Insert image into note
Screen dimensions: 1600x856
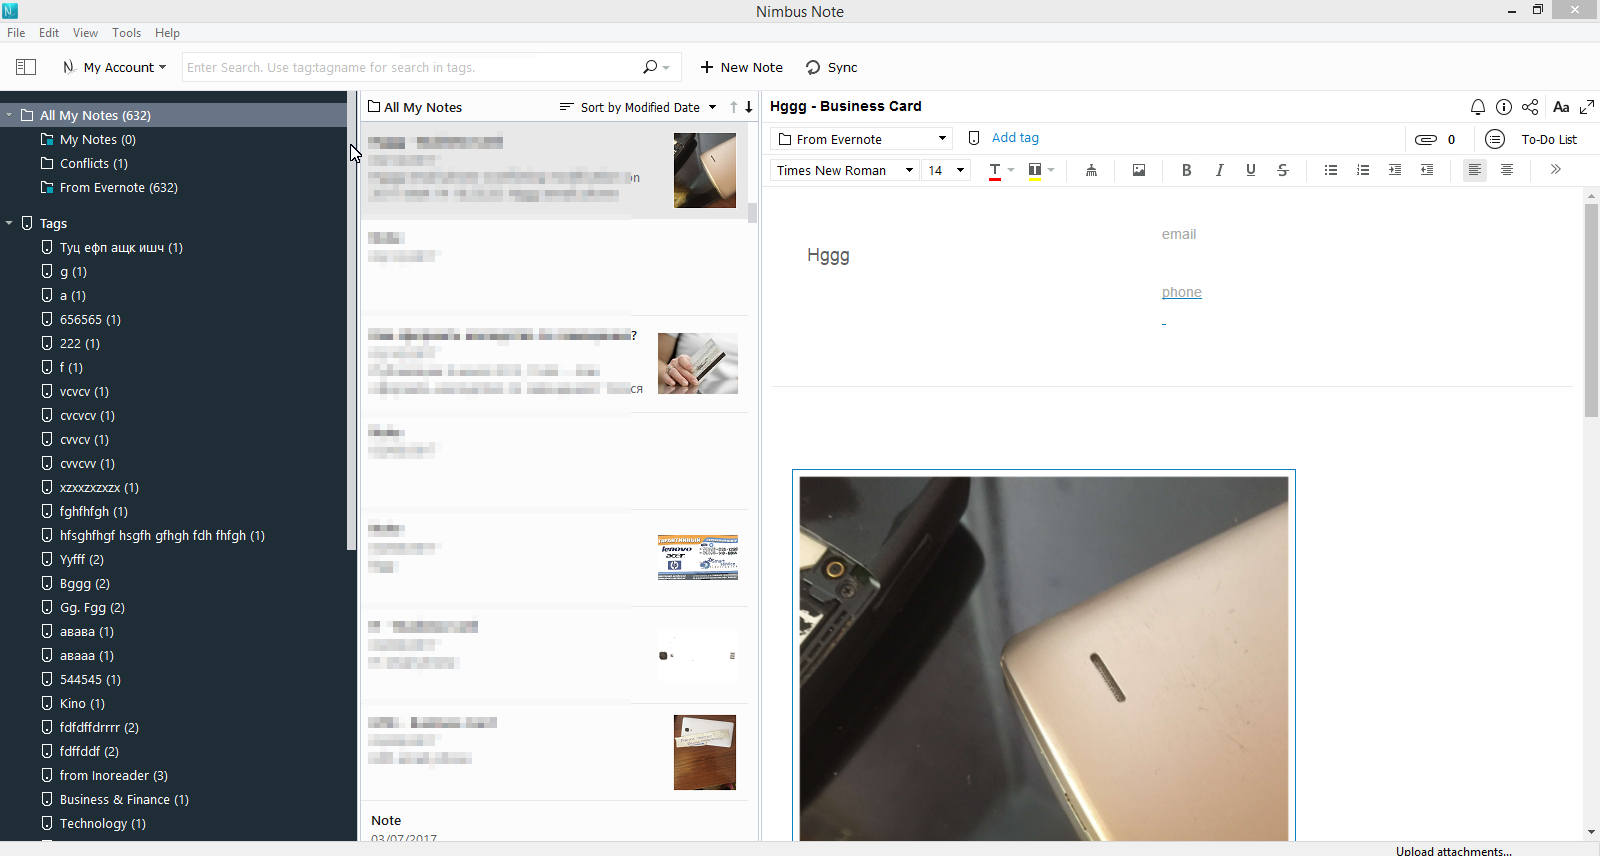(1139, 170)
